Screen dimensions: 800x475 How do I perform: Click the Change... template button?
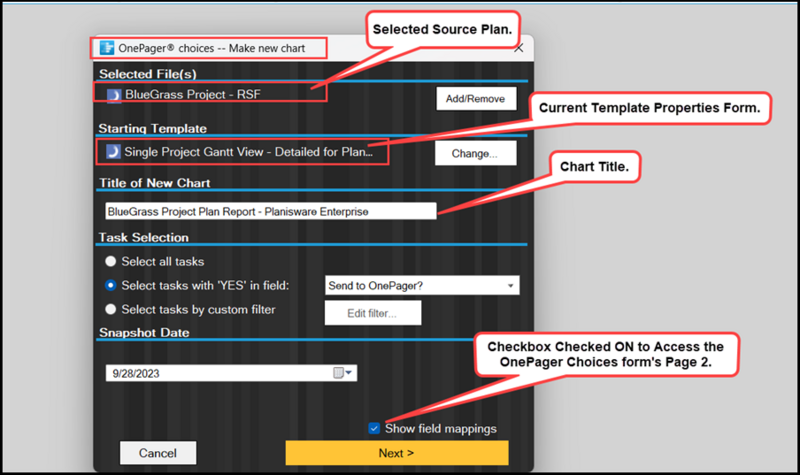[476, 153]
